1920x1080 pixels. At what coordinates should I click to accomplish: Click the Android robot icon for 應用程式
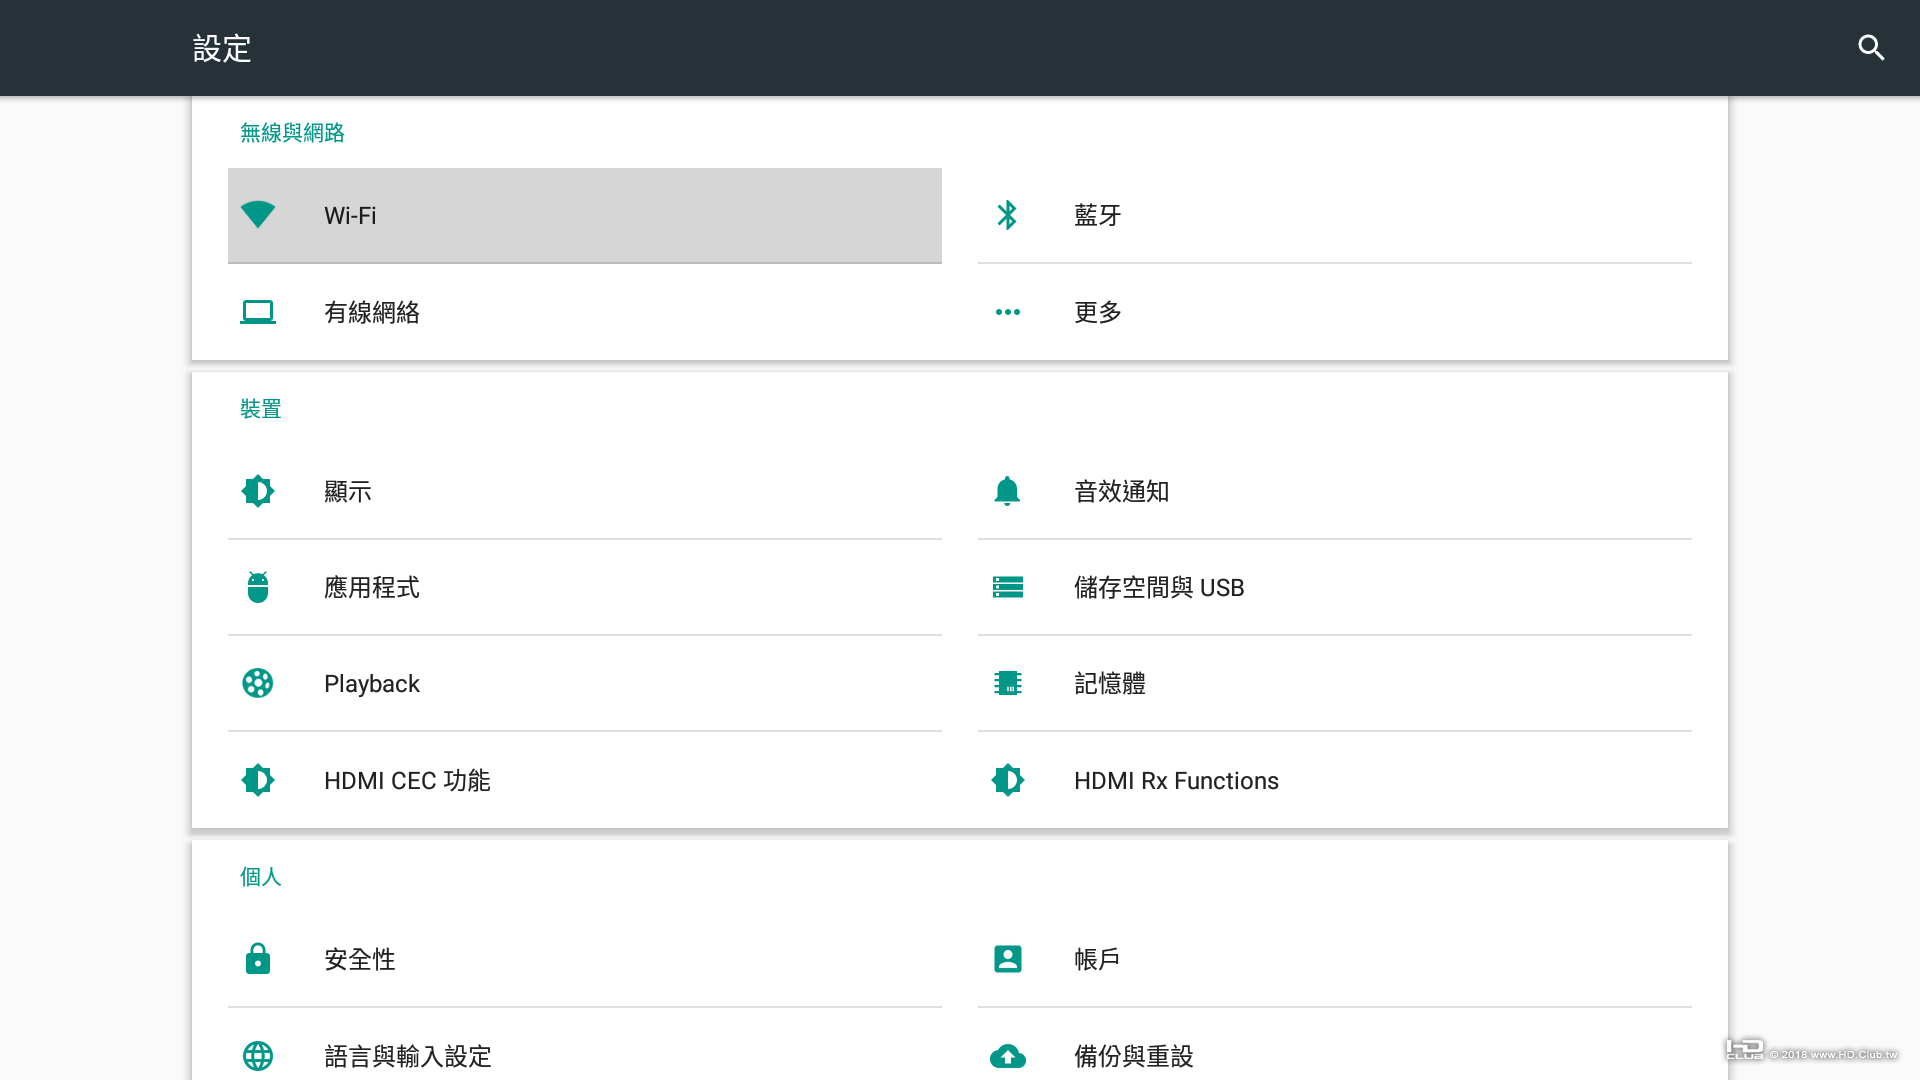258,587
